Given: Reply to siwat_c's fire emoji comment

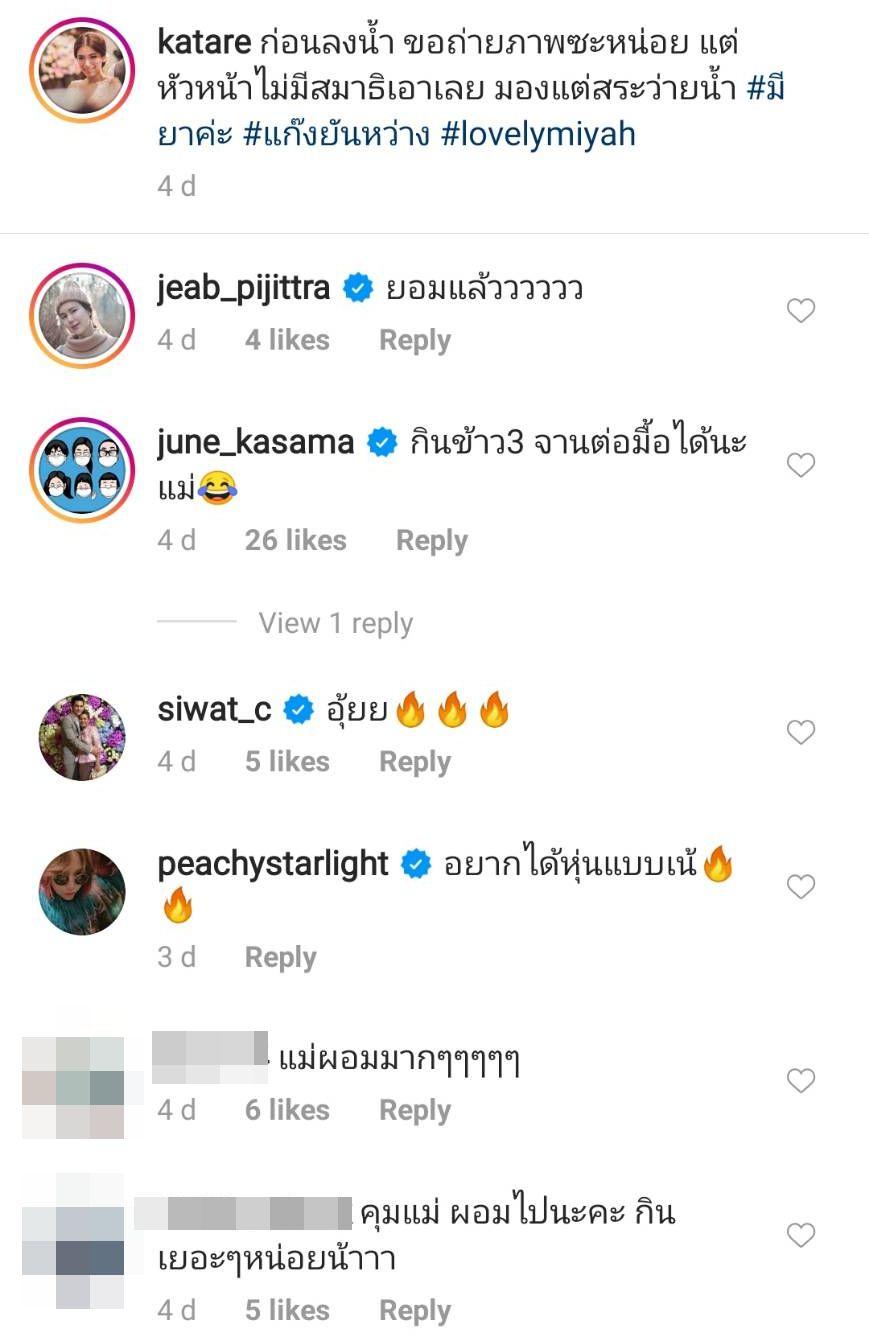Looking at the screenshot, I should [x=415, y=763].
